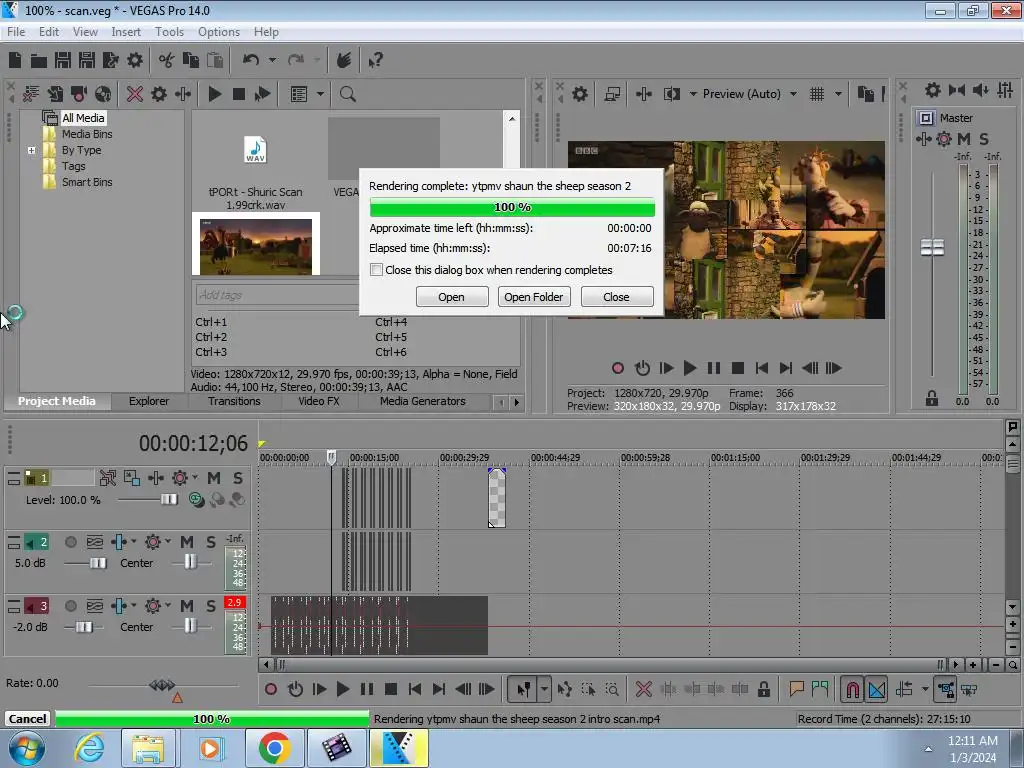Screen dimensions: 1024x768
Task: Undo last action with arrow icon
Action: 251,60
